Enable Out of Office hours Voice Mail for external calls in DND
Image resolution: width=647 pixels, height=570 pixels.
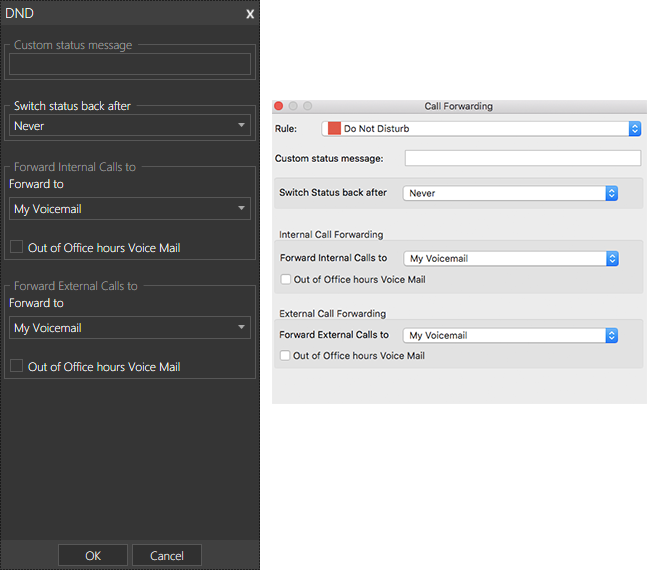pos(17,366)
